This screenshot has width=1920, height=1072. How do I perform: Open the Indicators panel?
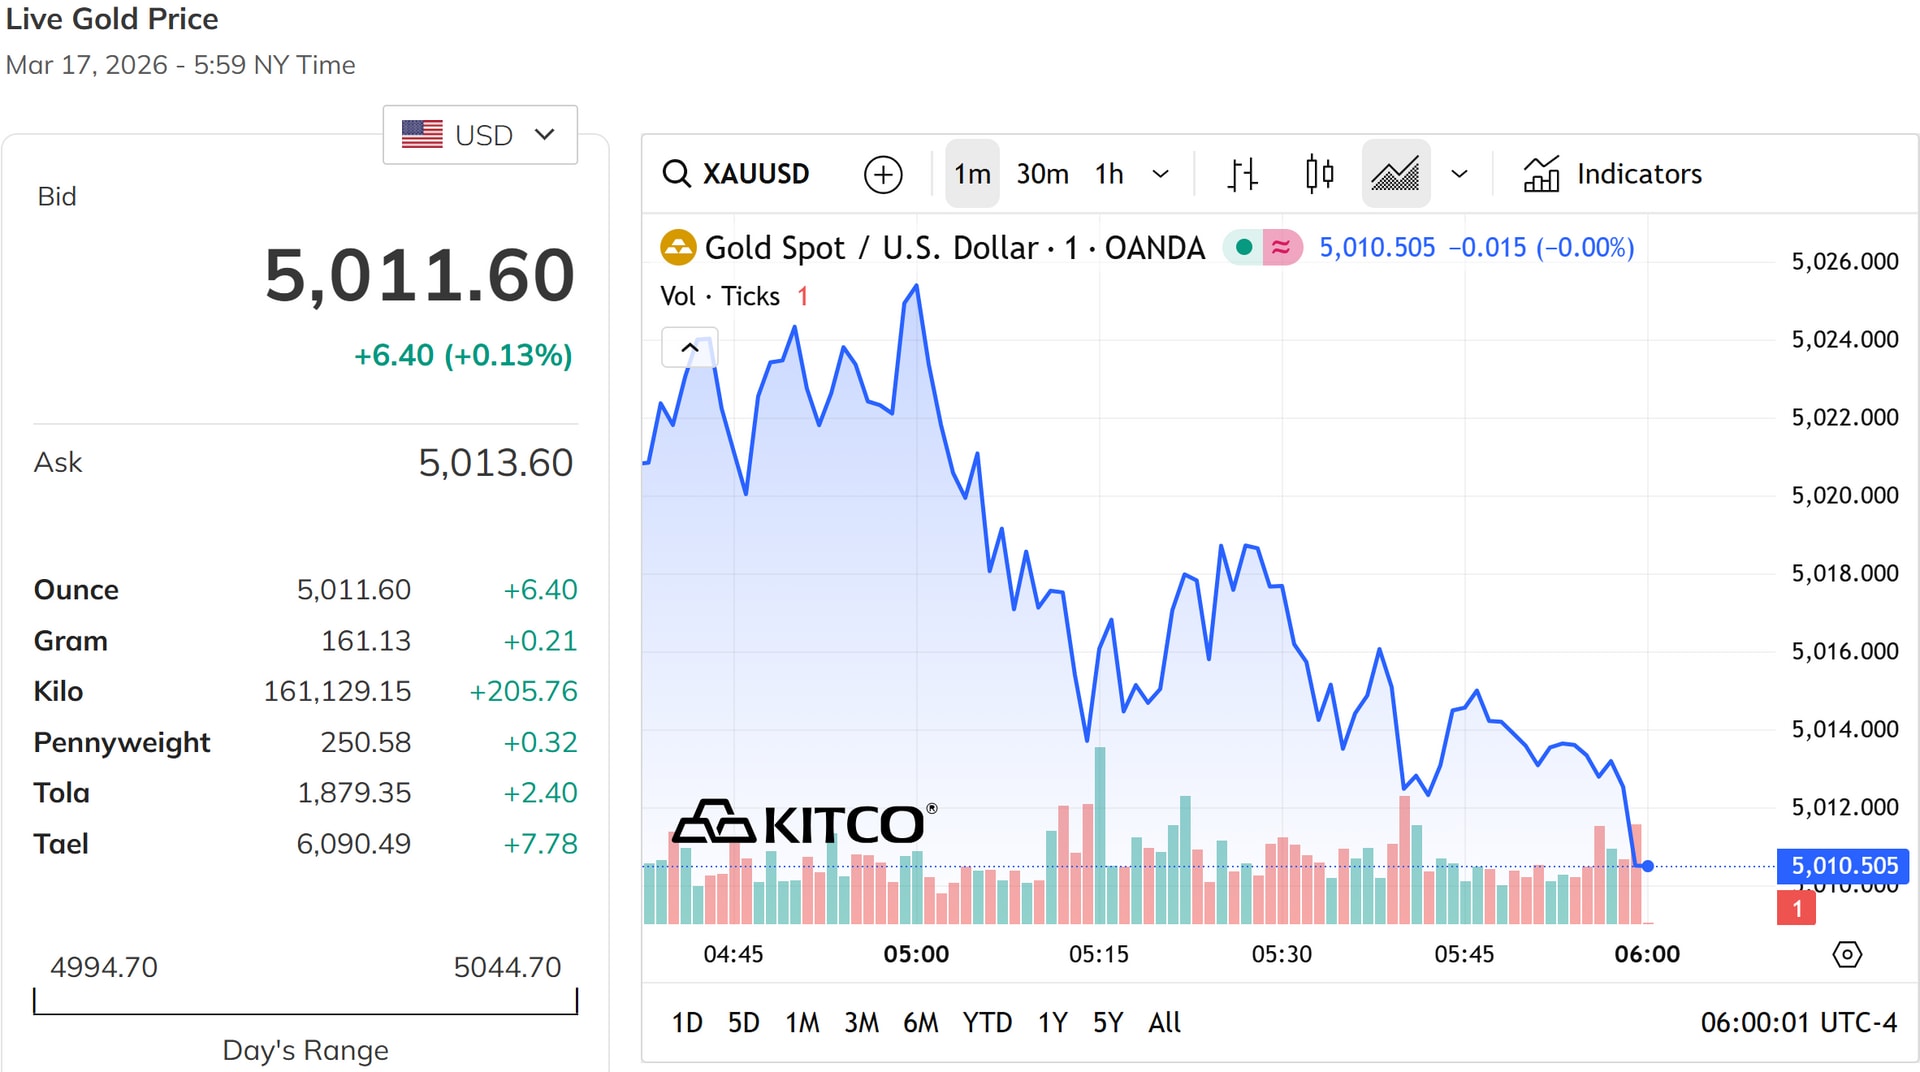click(x=1612, y=174)
